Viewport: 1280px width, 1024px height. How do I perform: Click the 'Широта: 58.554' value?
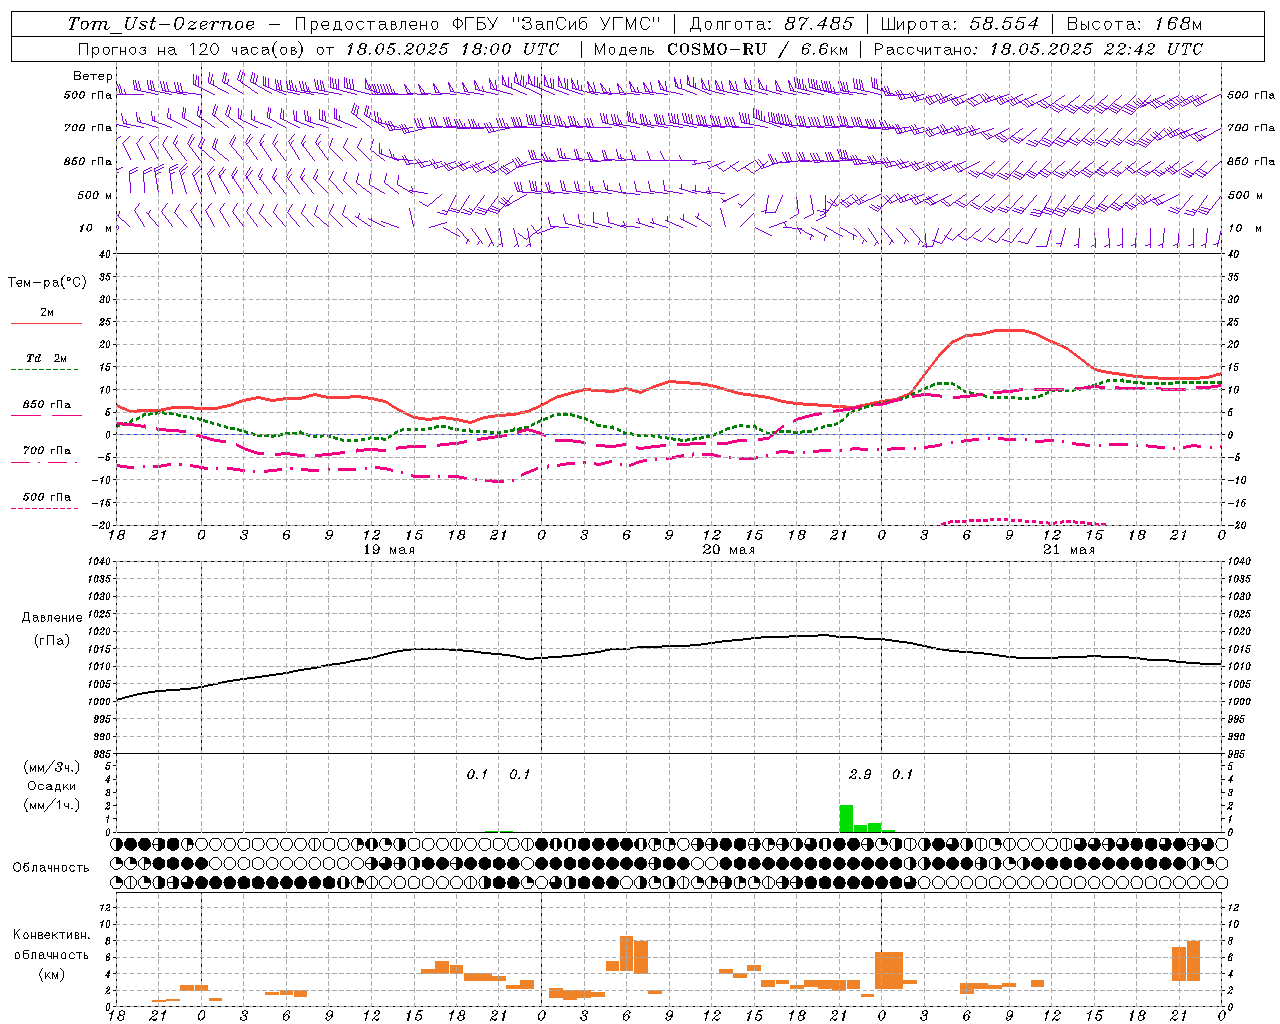tap(959, 24)
